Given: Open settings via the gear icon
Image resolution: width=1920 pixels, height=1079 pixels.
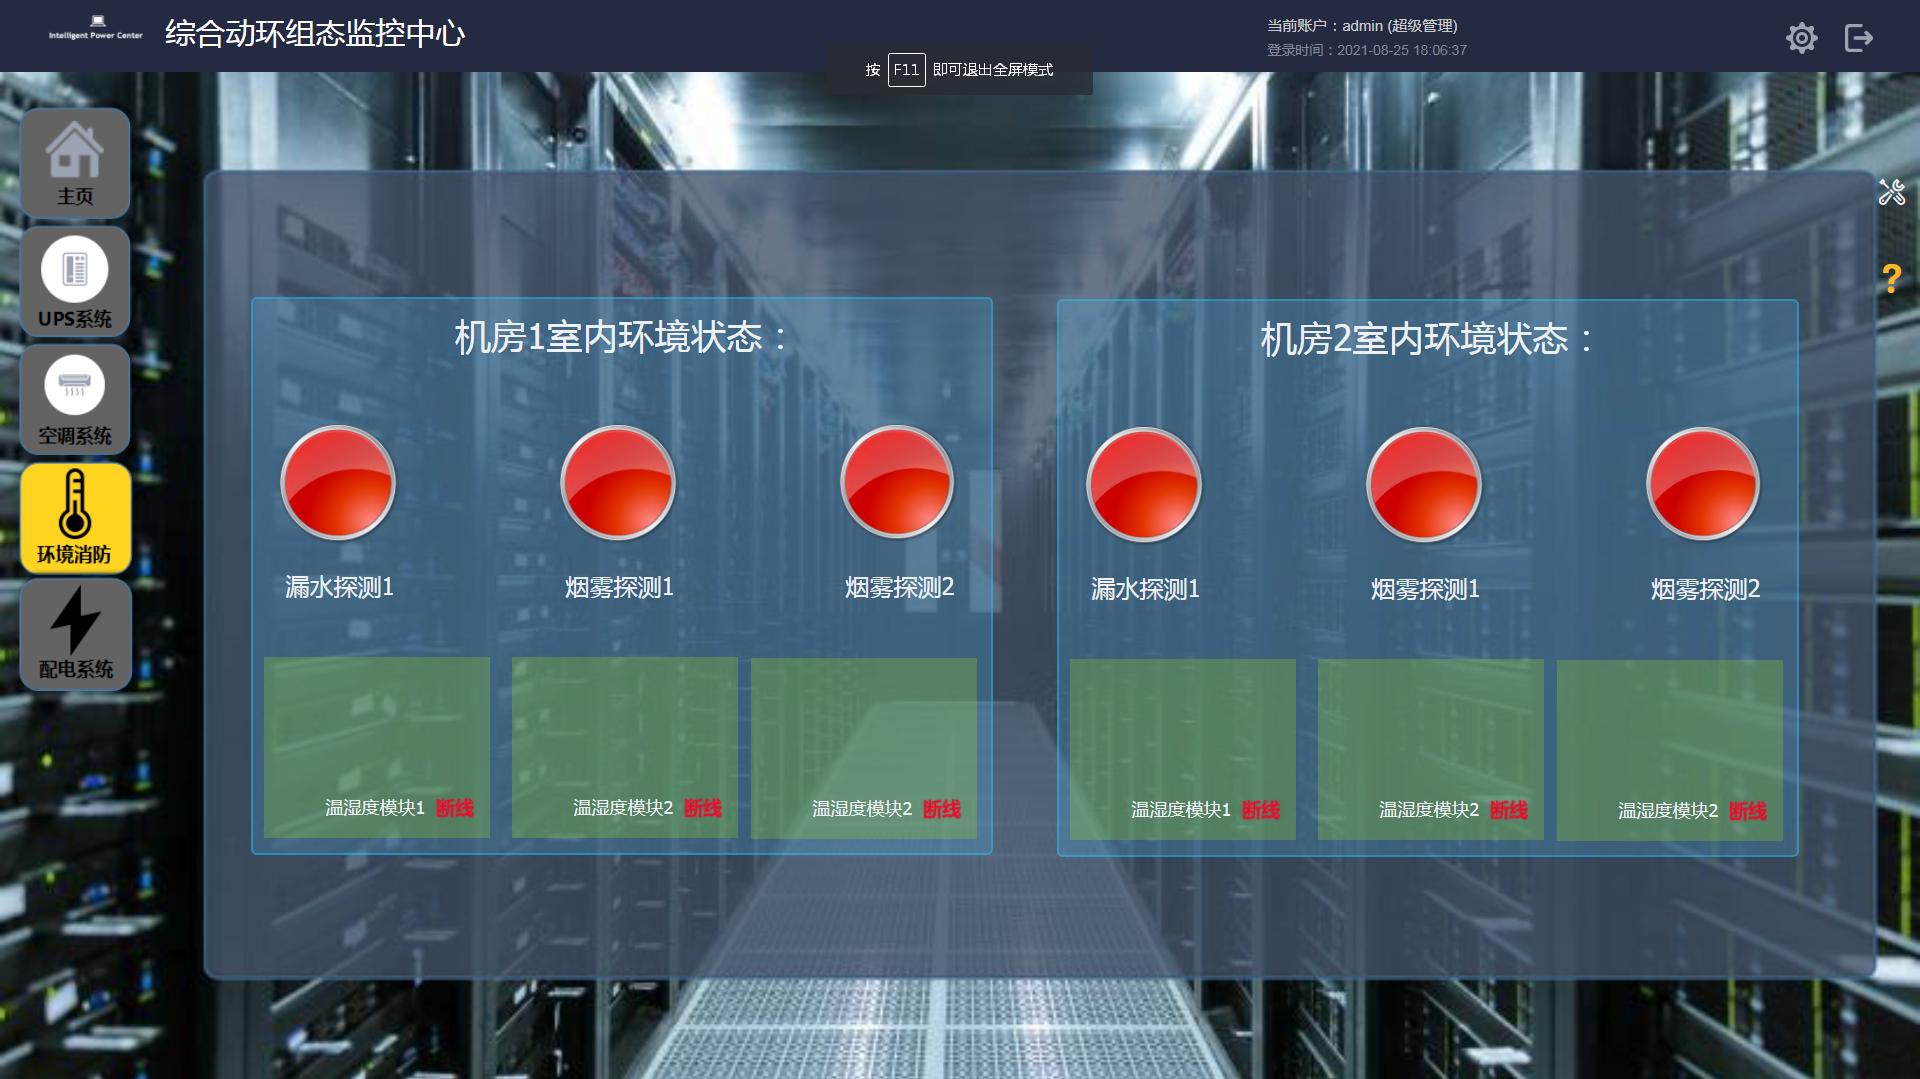Looking at the screenshot, I should [x=1801, y=38].
